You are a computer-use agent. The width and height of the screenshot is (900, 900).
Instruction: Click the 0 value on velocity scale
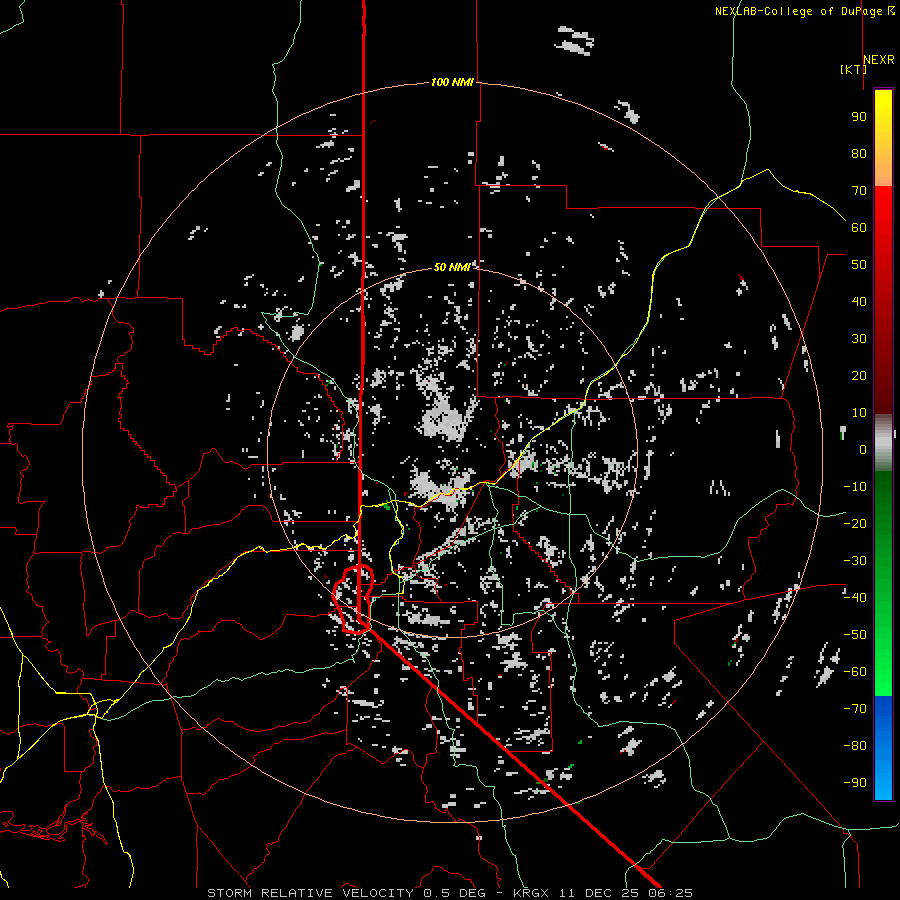(x=863, y=450)
